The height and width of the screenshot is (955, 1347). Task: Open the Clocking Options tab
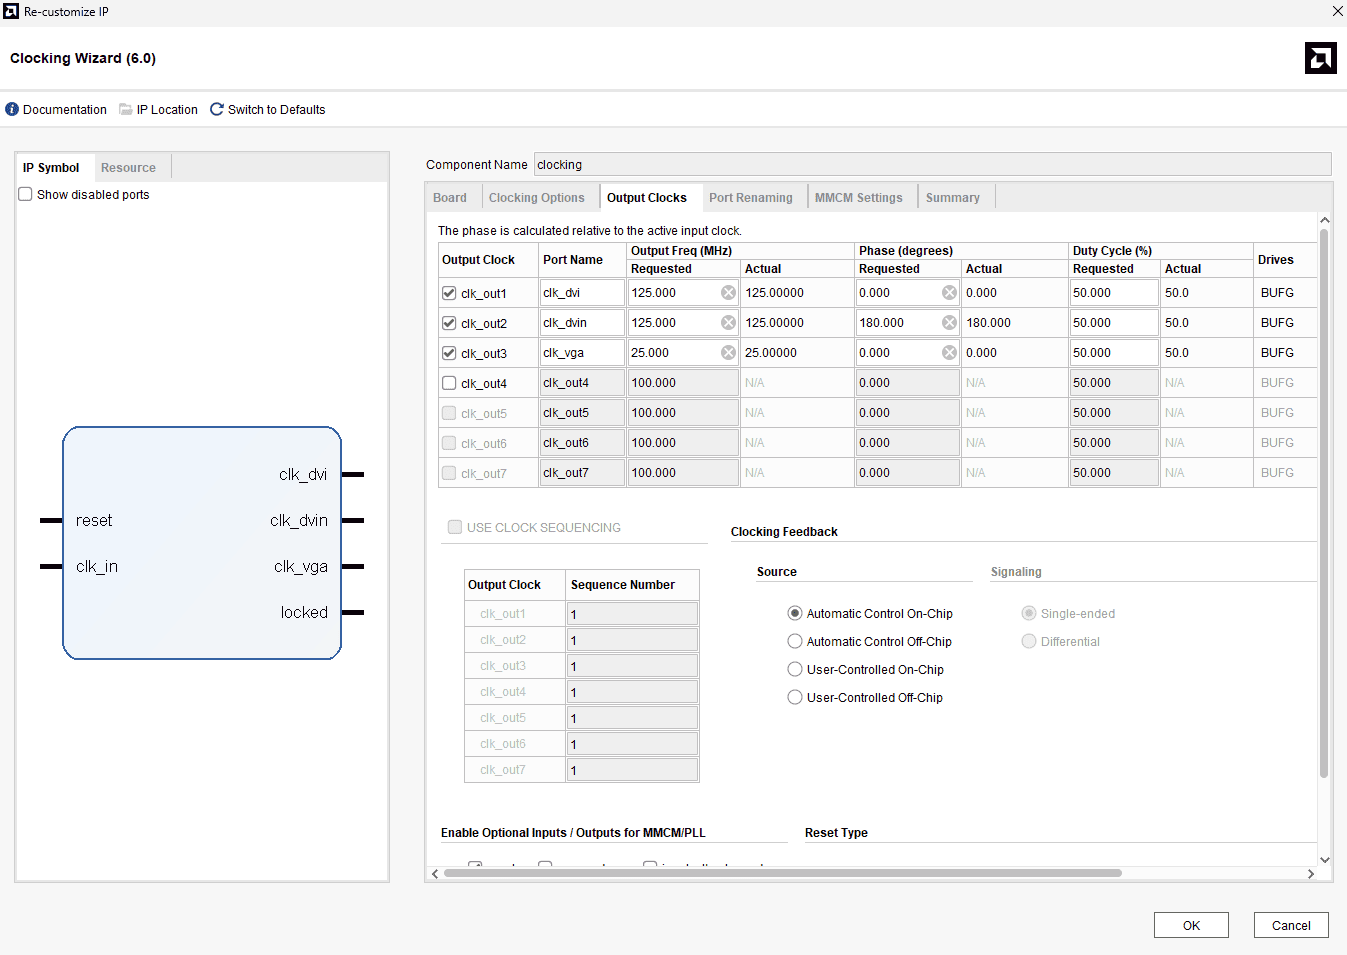tap(536, 198)
